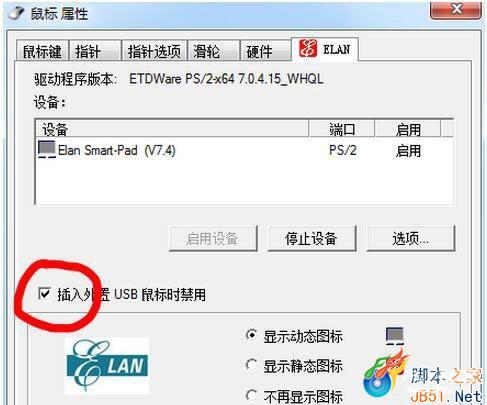The image size is (487, 405).
Task: Uncheck disable when external USB mouse inserted
Action: pos(44,294)
